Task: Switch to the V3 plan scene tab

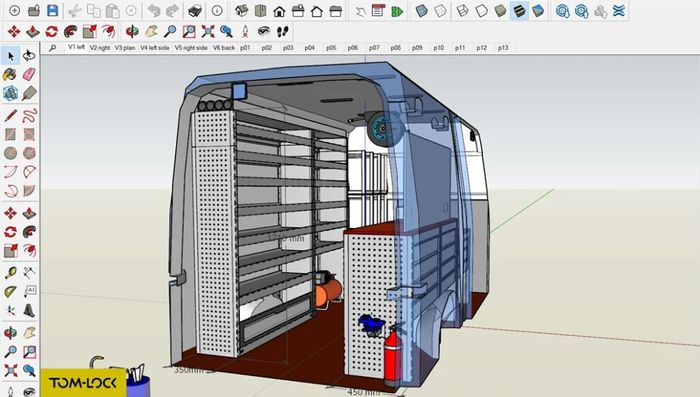Action: 125,47
